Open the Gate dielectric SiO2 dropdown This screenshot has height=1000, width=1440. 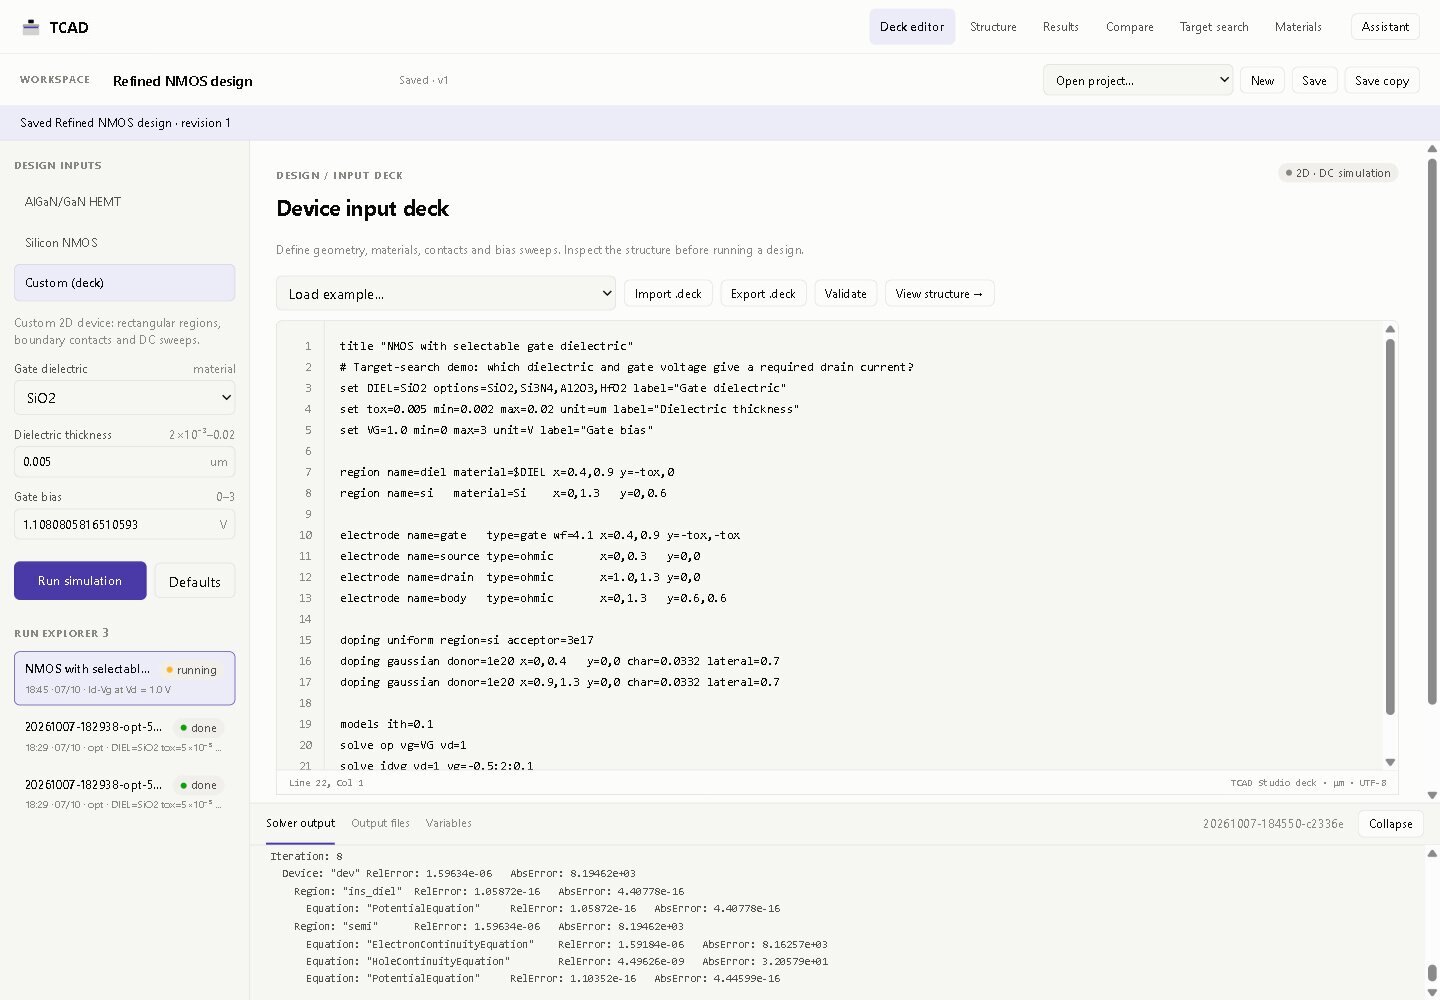124,398
